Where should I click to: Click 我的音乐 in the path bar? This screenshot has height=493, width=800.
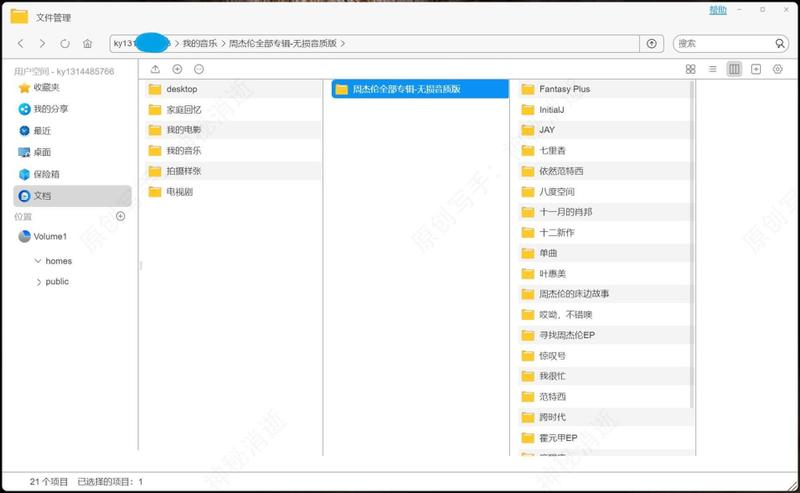[x=199, y=43]
